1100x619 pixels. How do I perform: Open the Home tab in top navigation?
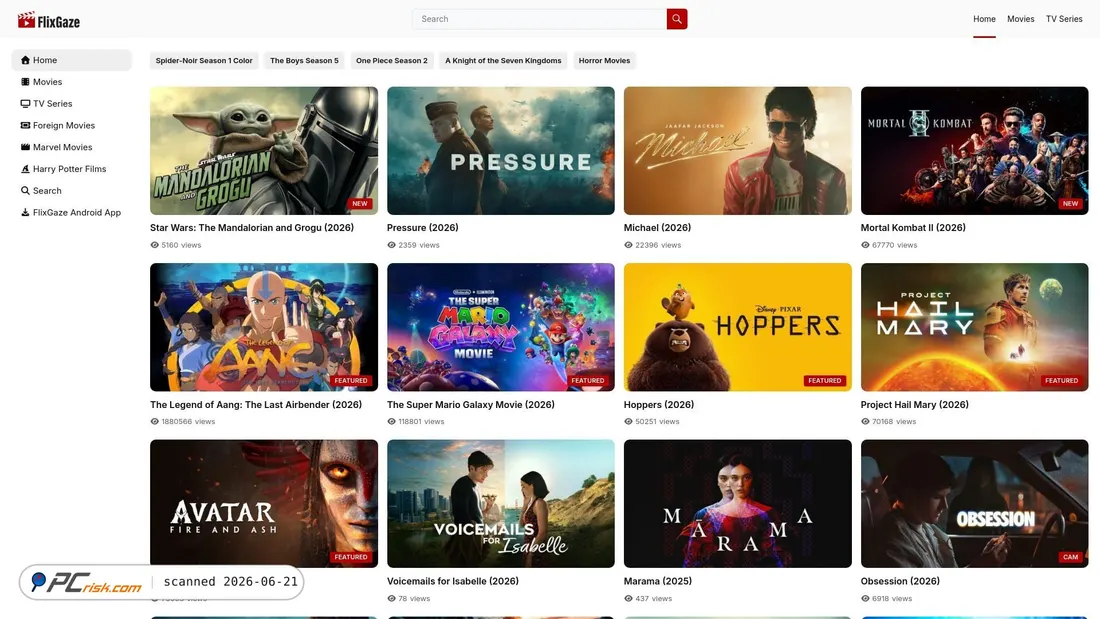984,19
